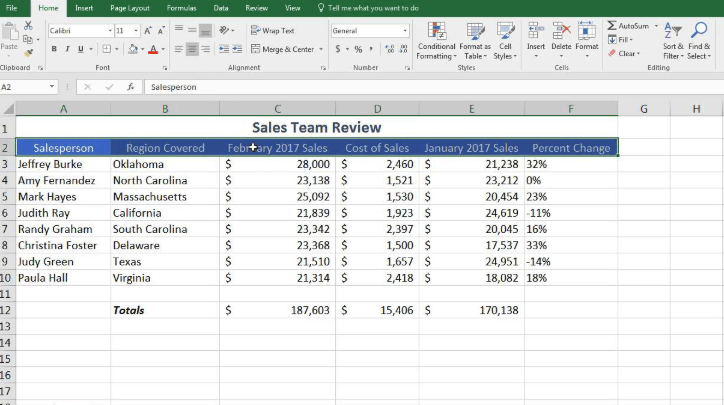724x405 pixels.
Task: Toggle Italic formatting
Action: [68, 49]
